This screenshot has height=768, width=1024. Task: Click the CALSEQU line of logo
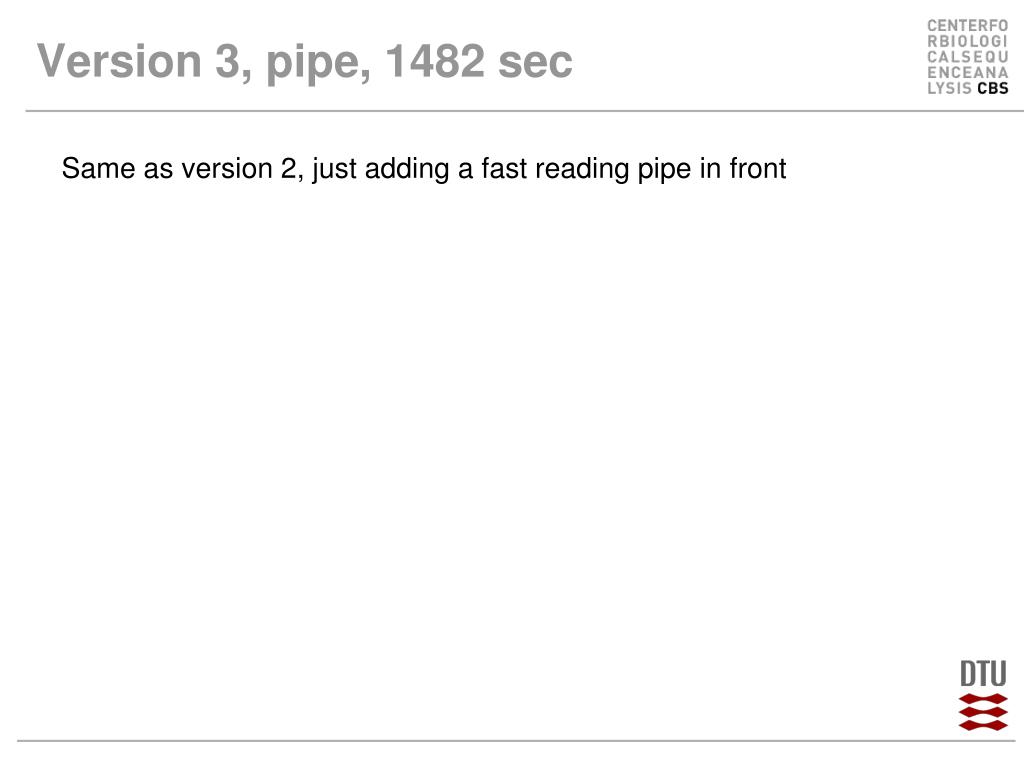tap(968, 57)
